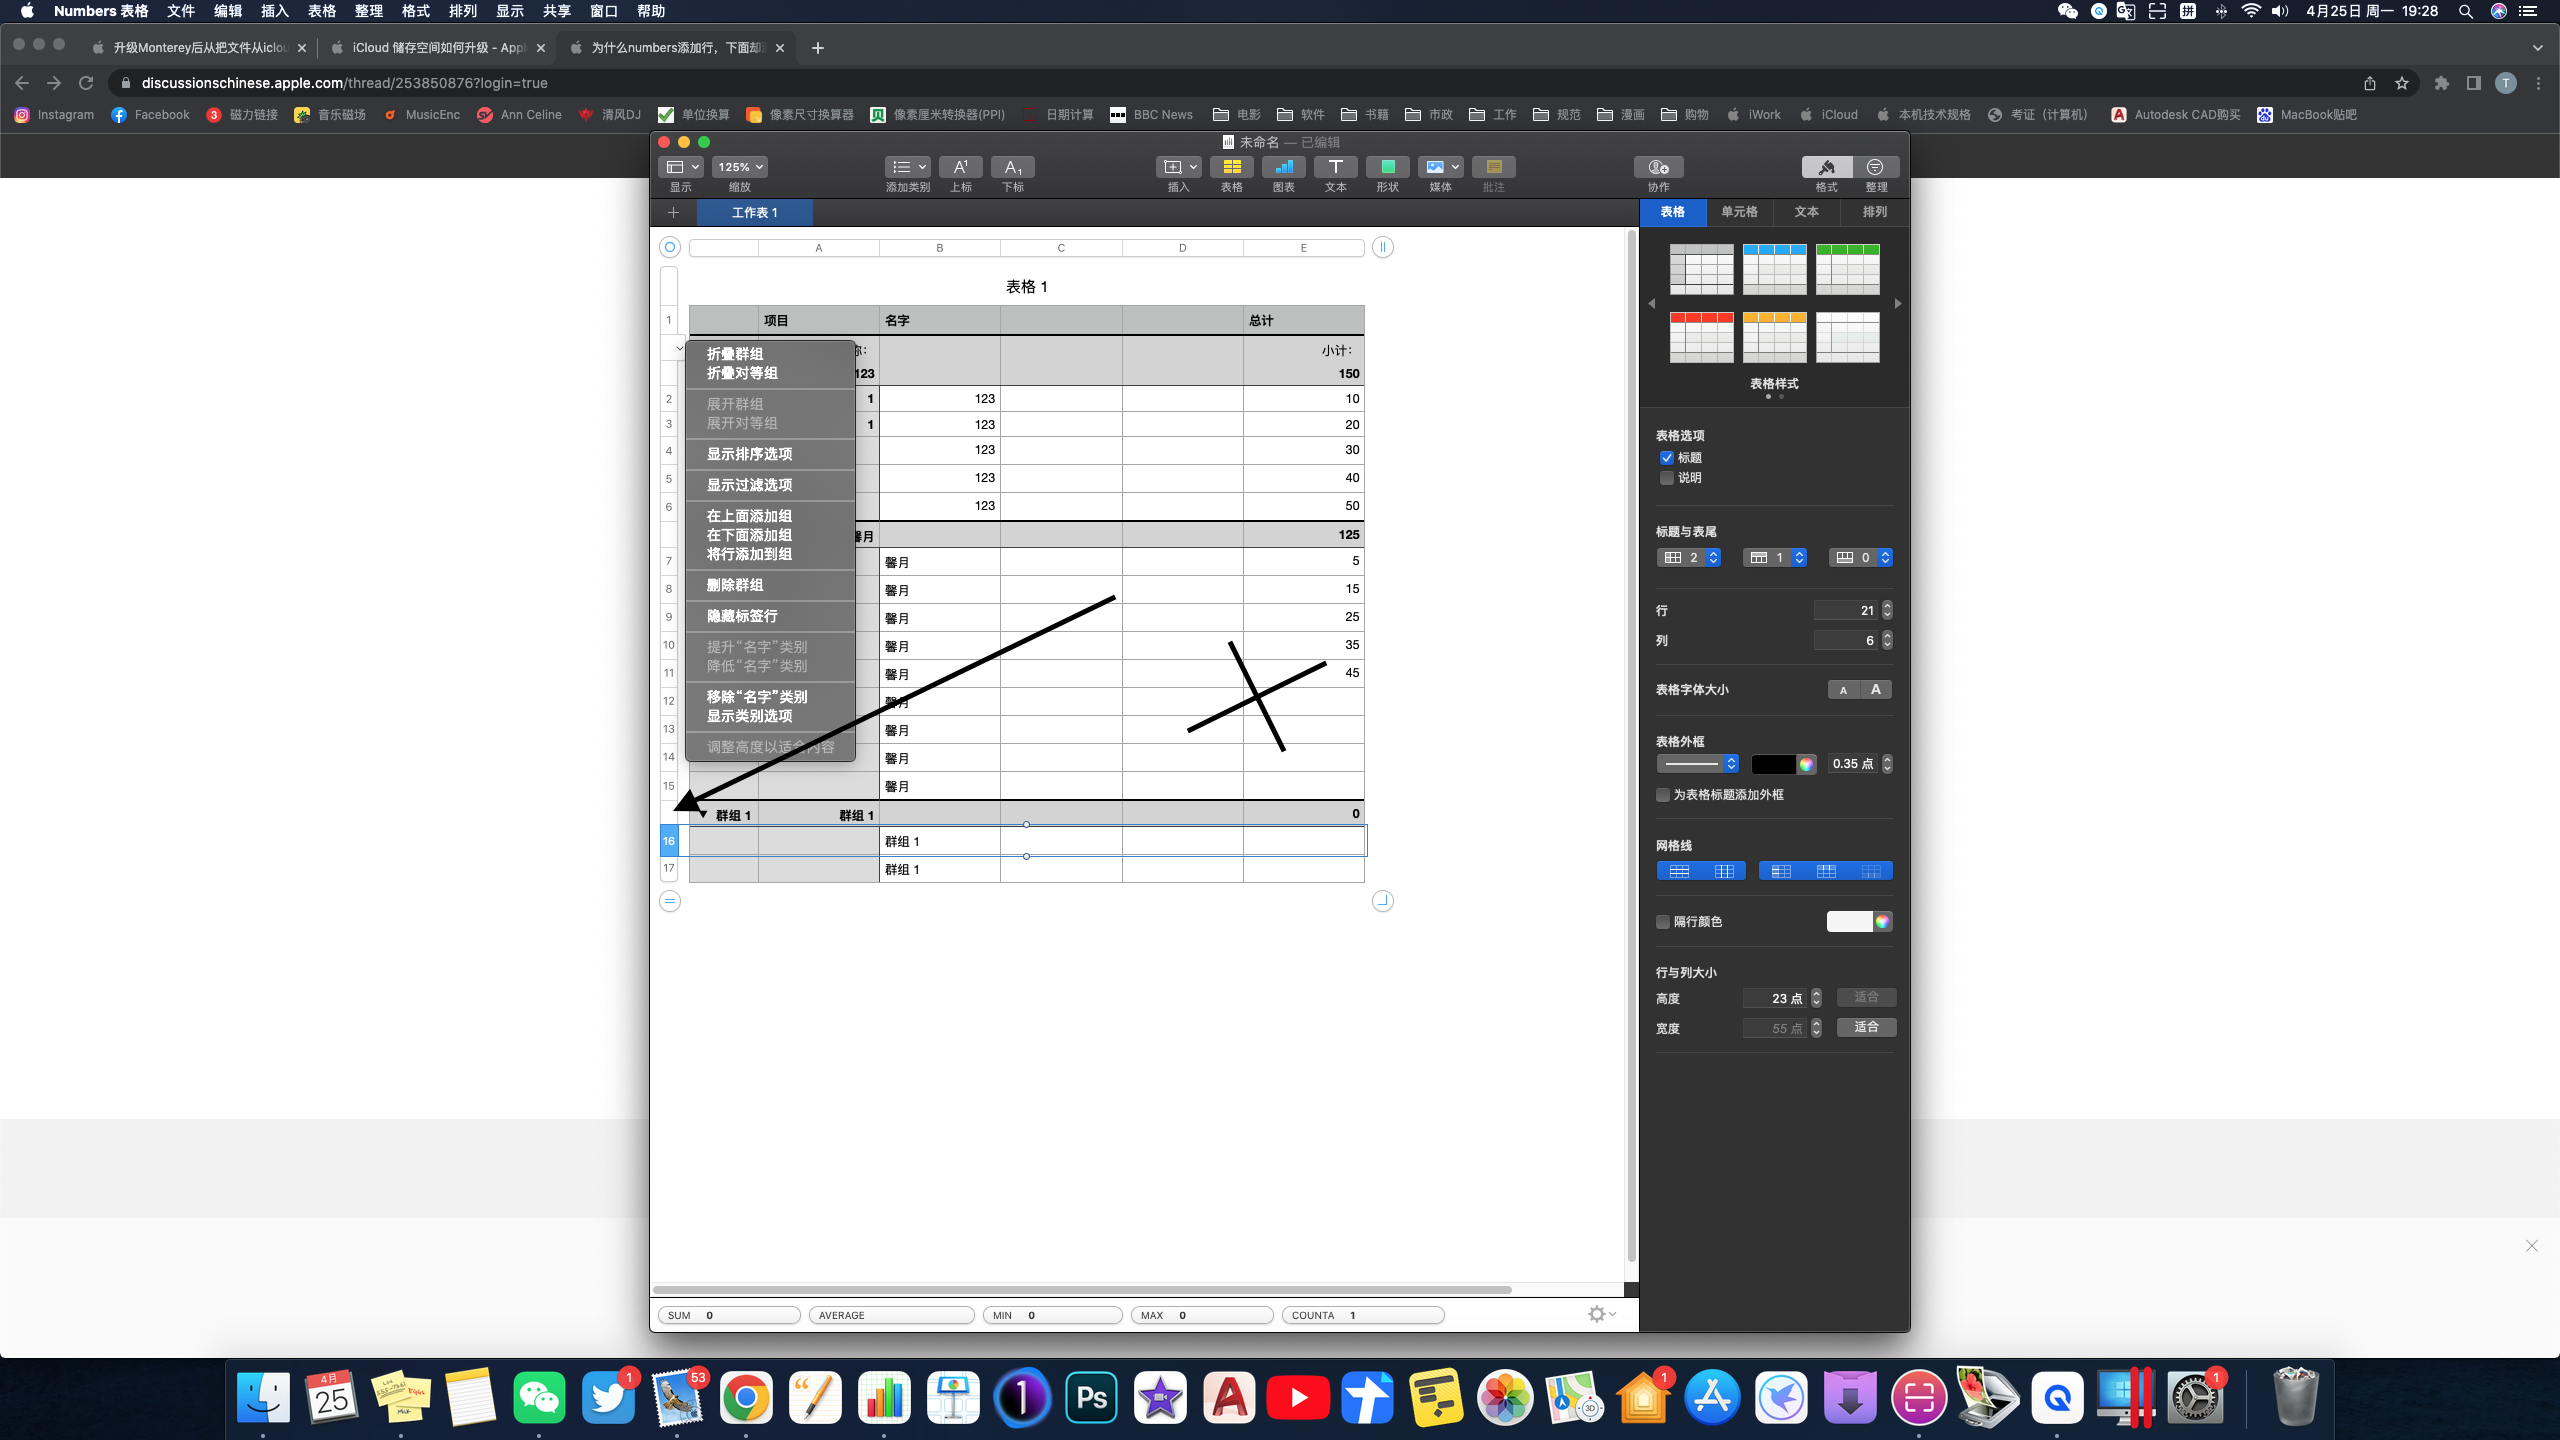Select 删除群组 in the context menu

(x=735, y=585)
